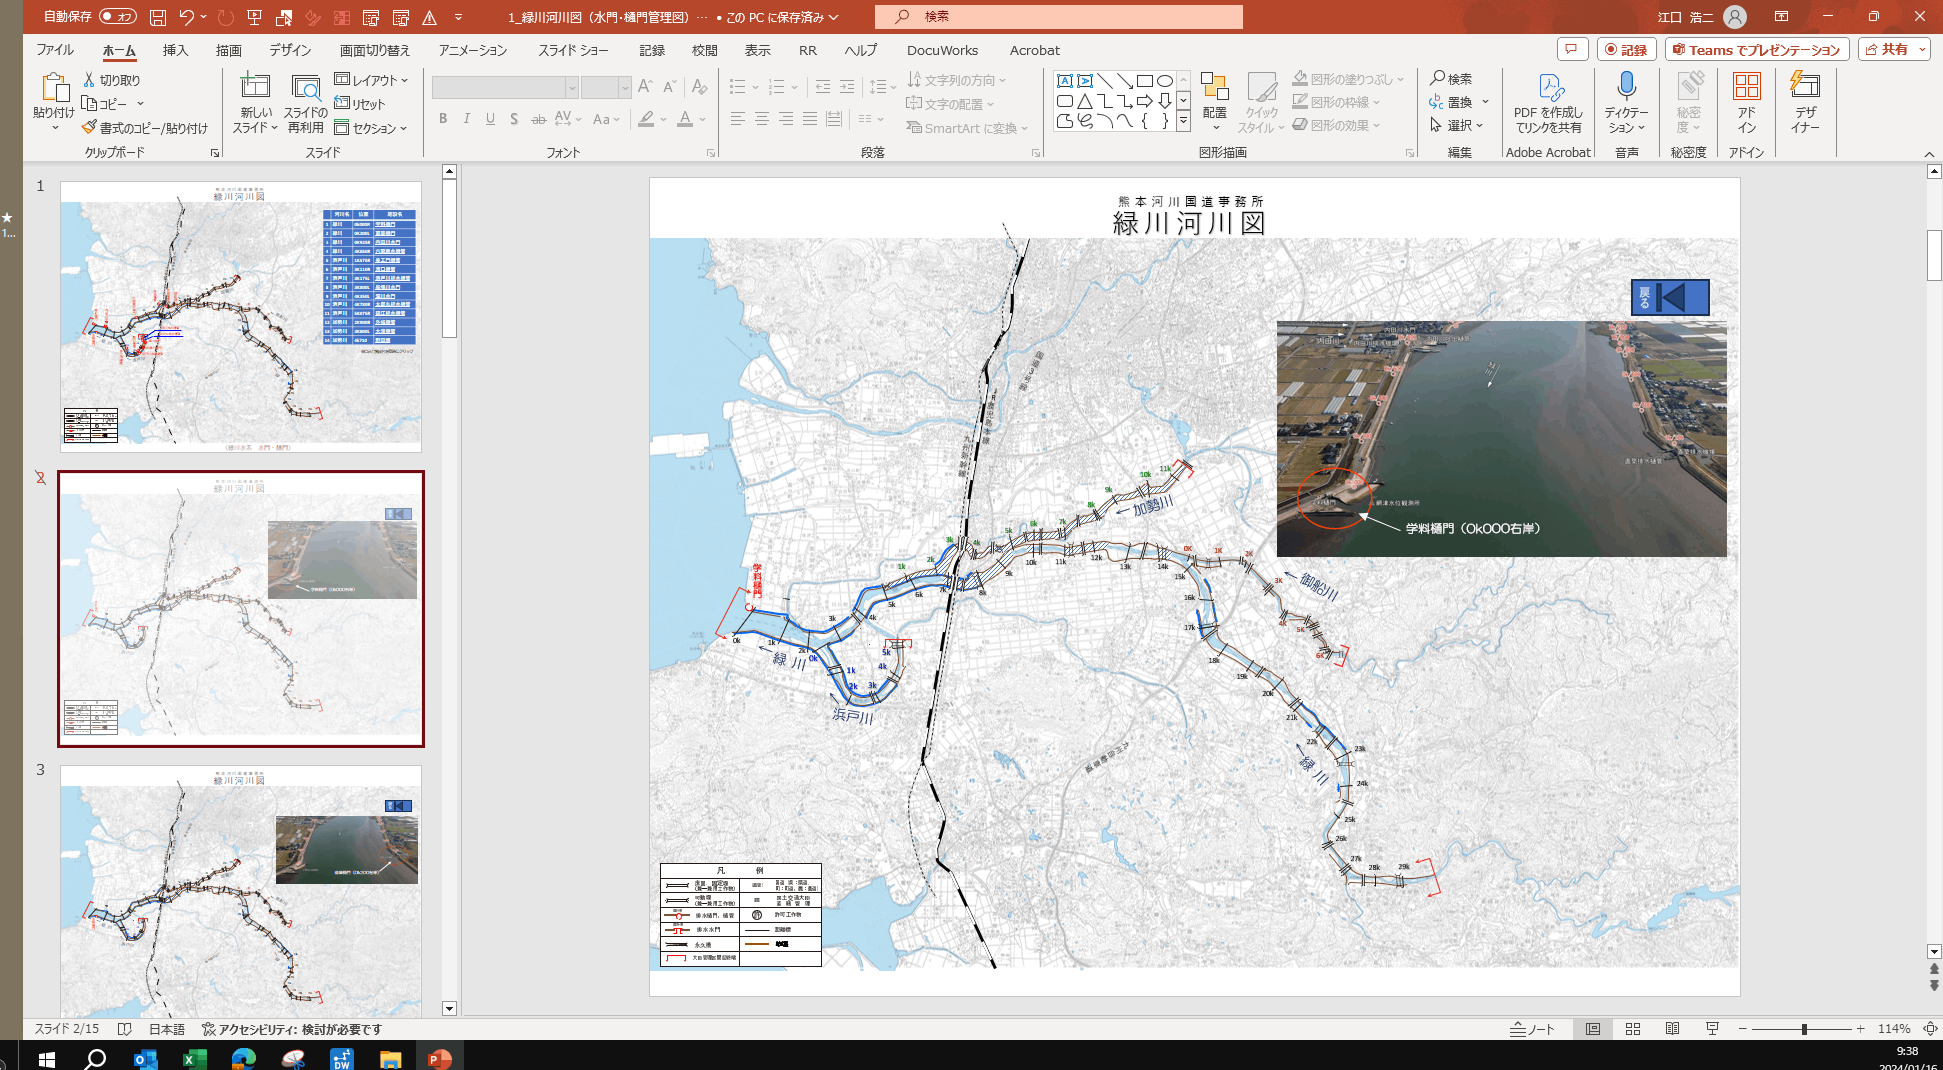
Task: Align text to the left
Action: (738, 119)
